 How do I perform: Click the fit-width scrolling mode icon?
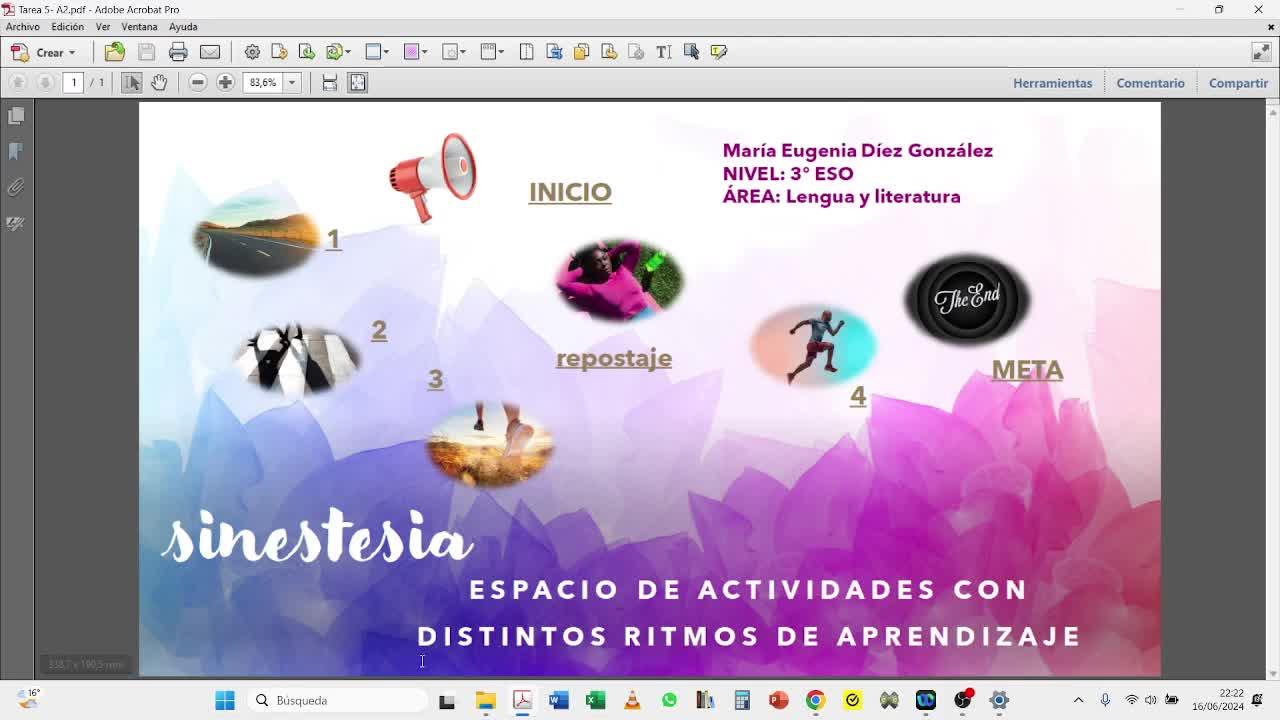329,83
